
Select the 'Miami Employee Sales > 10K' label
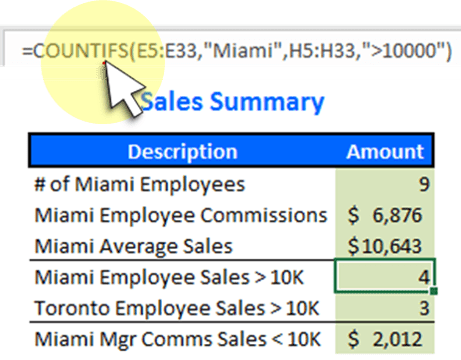pyautogui.click(x=169, y=277)
